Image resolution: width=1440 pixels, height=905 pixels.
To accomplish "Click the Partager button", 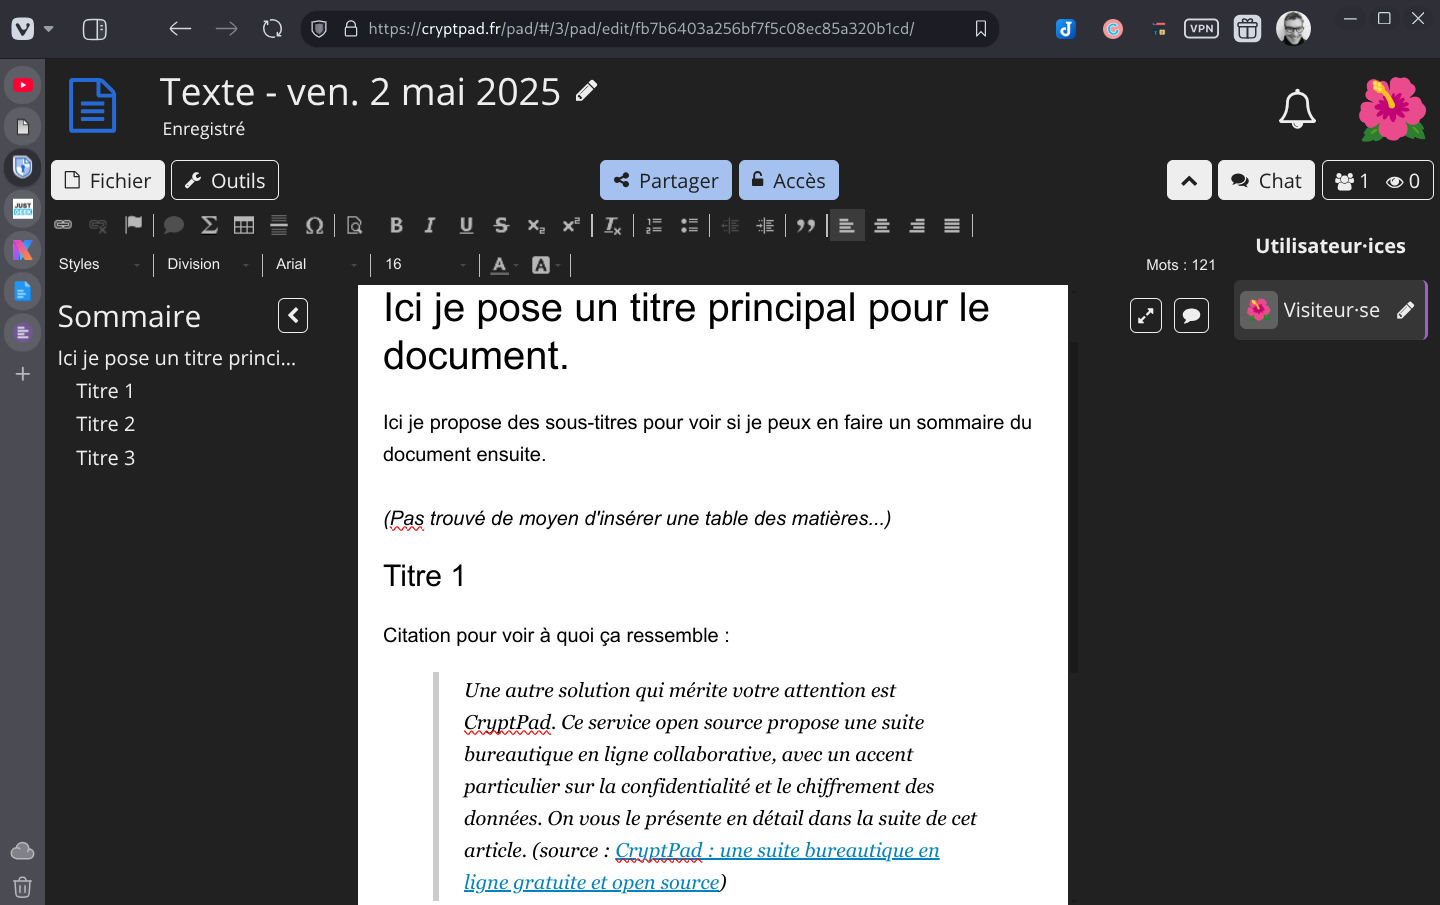I will click(666, 180).
